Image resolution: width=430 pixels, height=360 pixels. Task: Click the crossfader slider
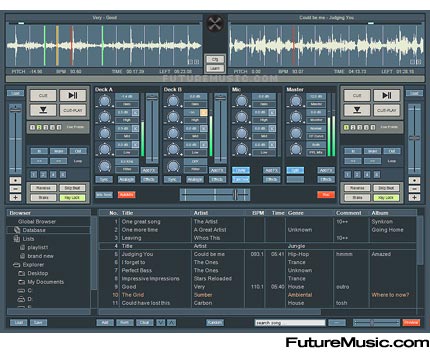215,195
